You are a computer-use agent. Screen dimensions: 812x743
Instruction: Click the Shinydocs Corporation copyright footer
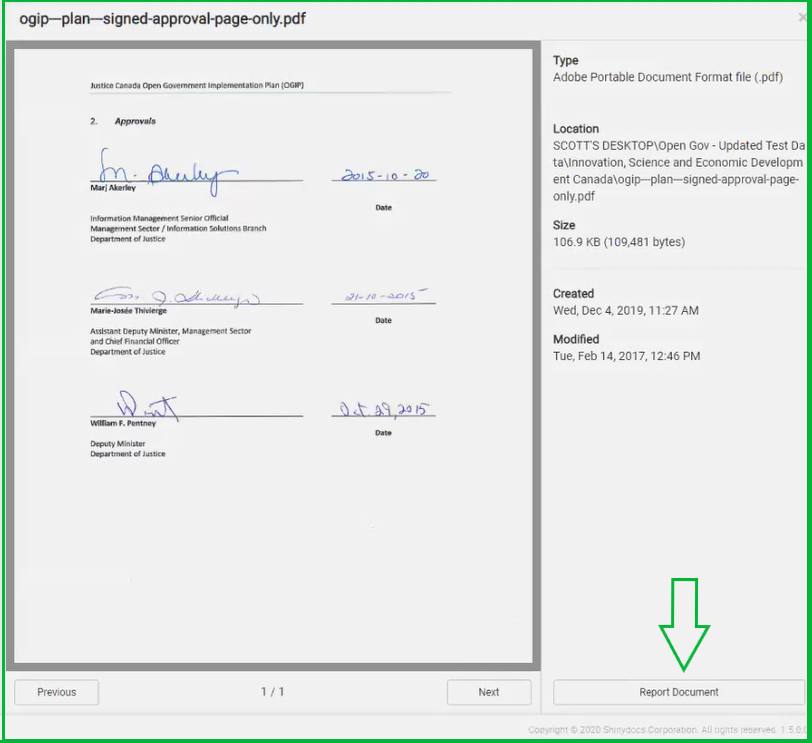click(x=666, y=731)
